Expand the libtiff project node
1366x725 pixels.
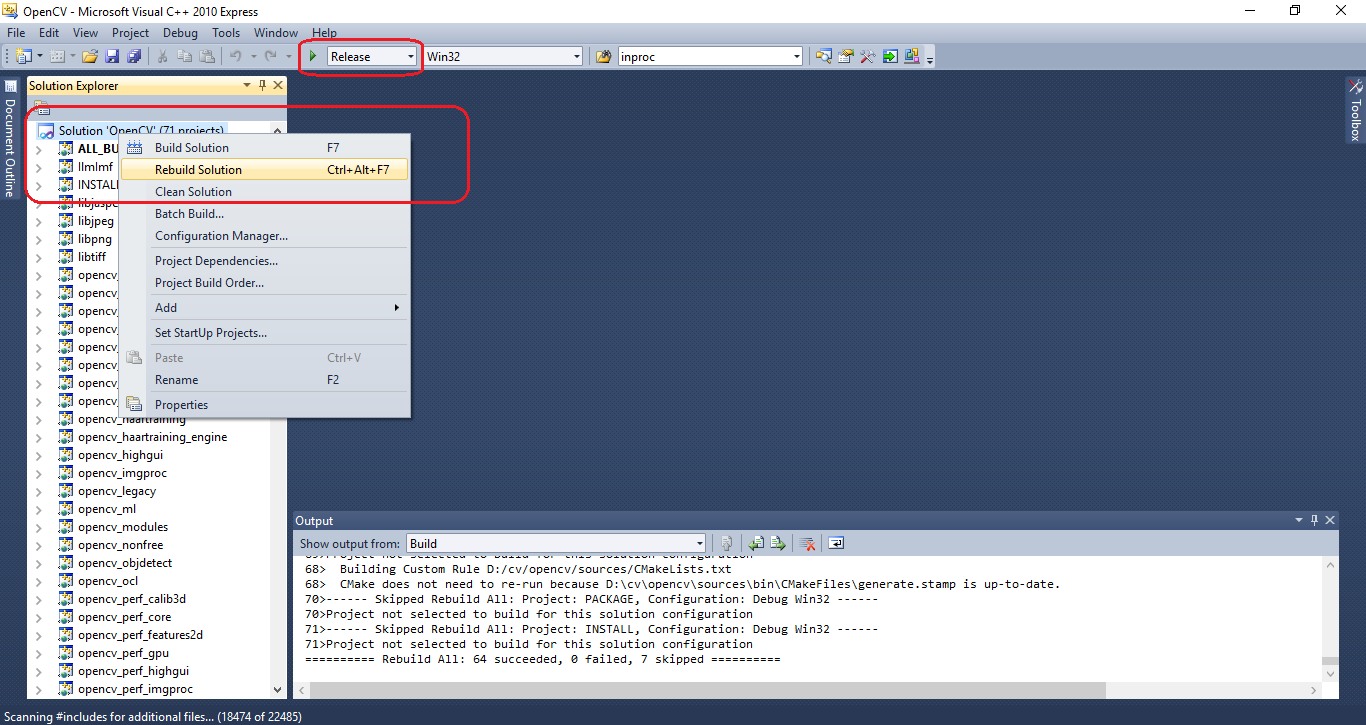[39, 257]
